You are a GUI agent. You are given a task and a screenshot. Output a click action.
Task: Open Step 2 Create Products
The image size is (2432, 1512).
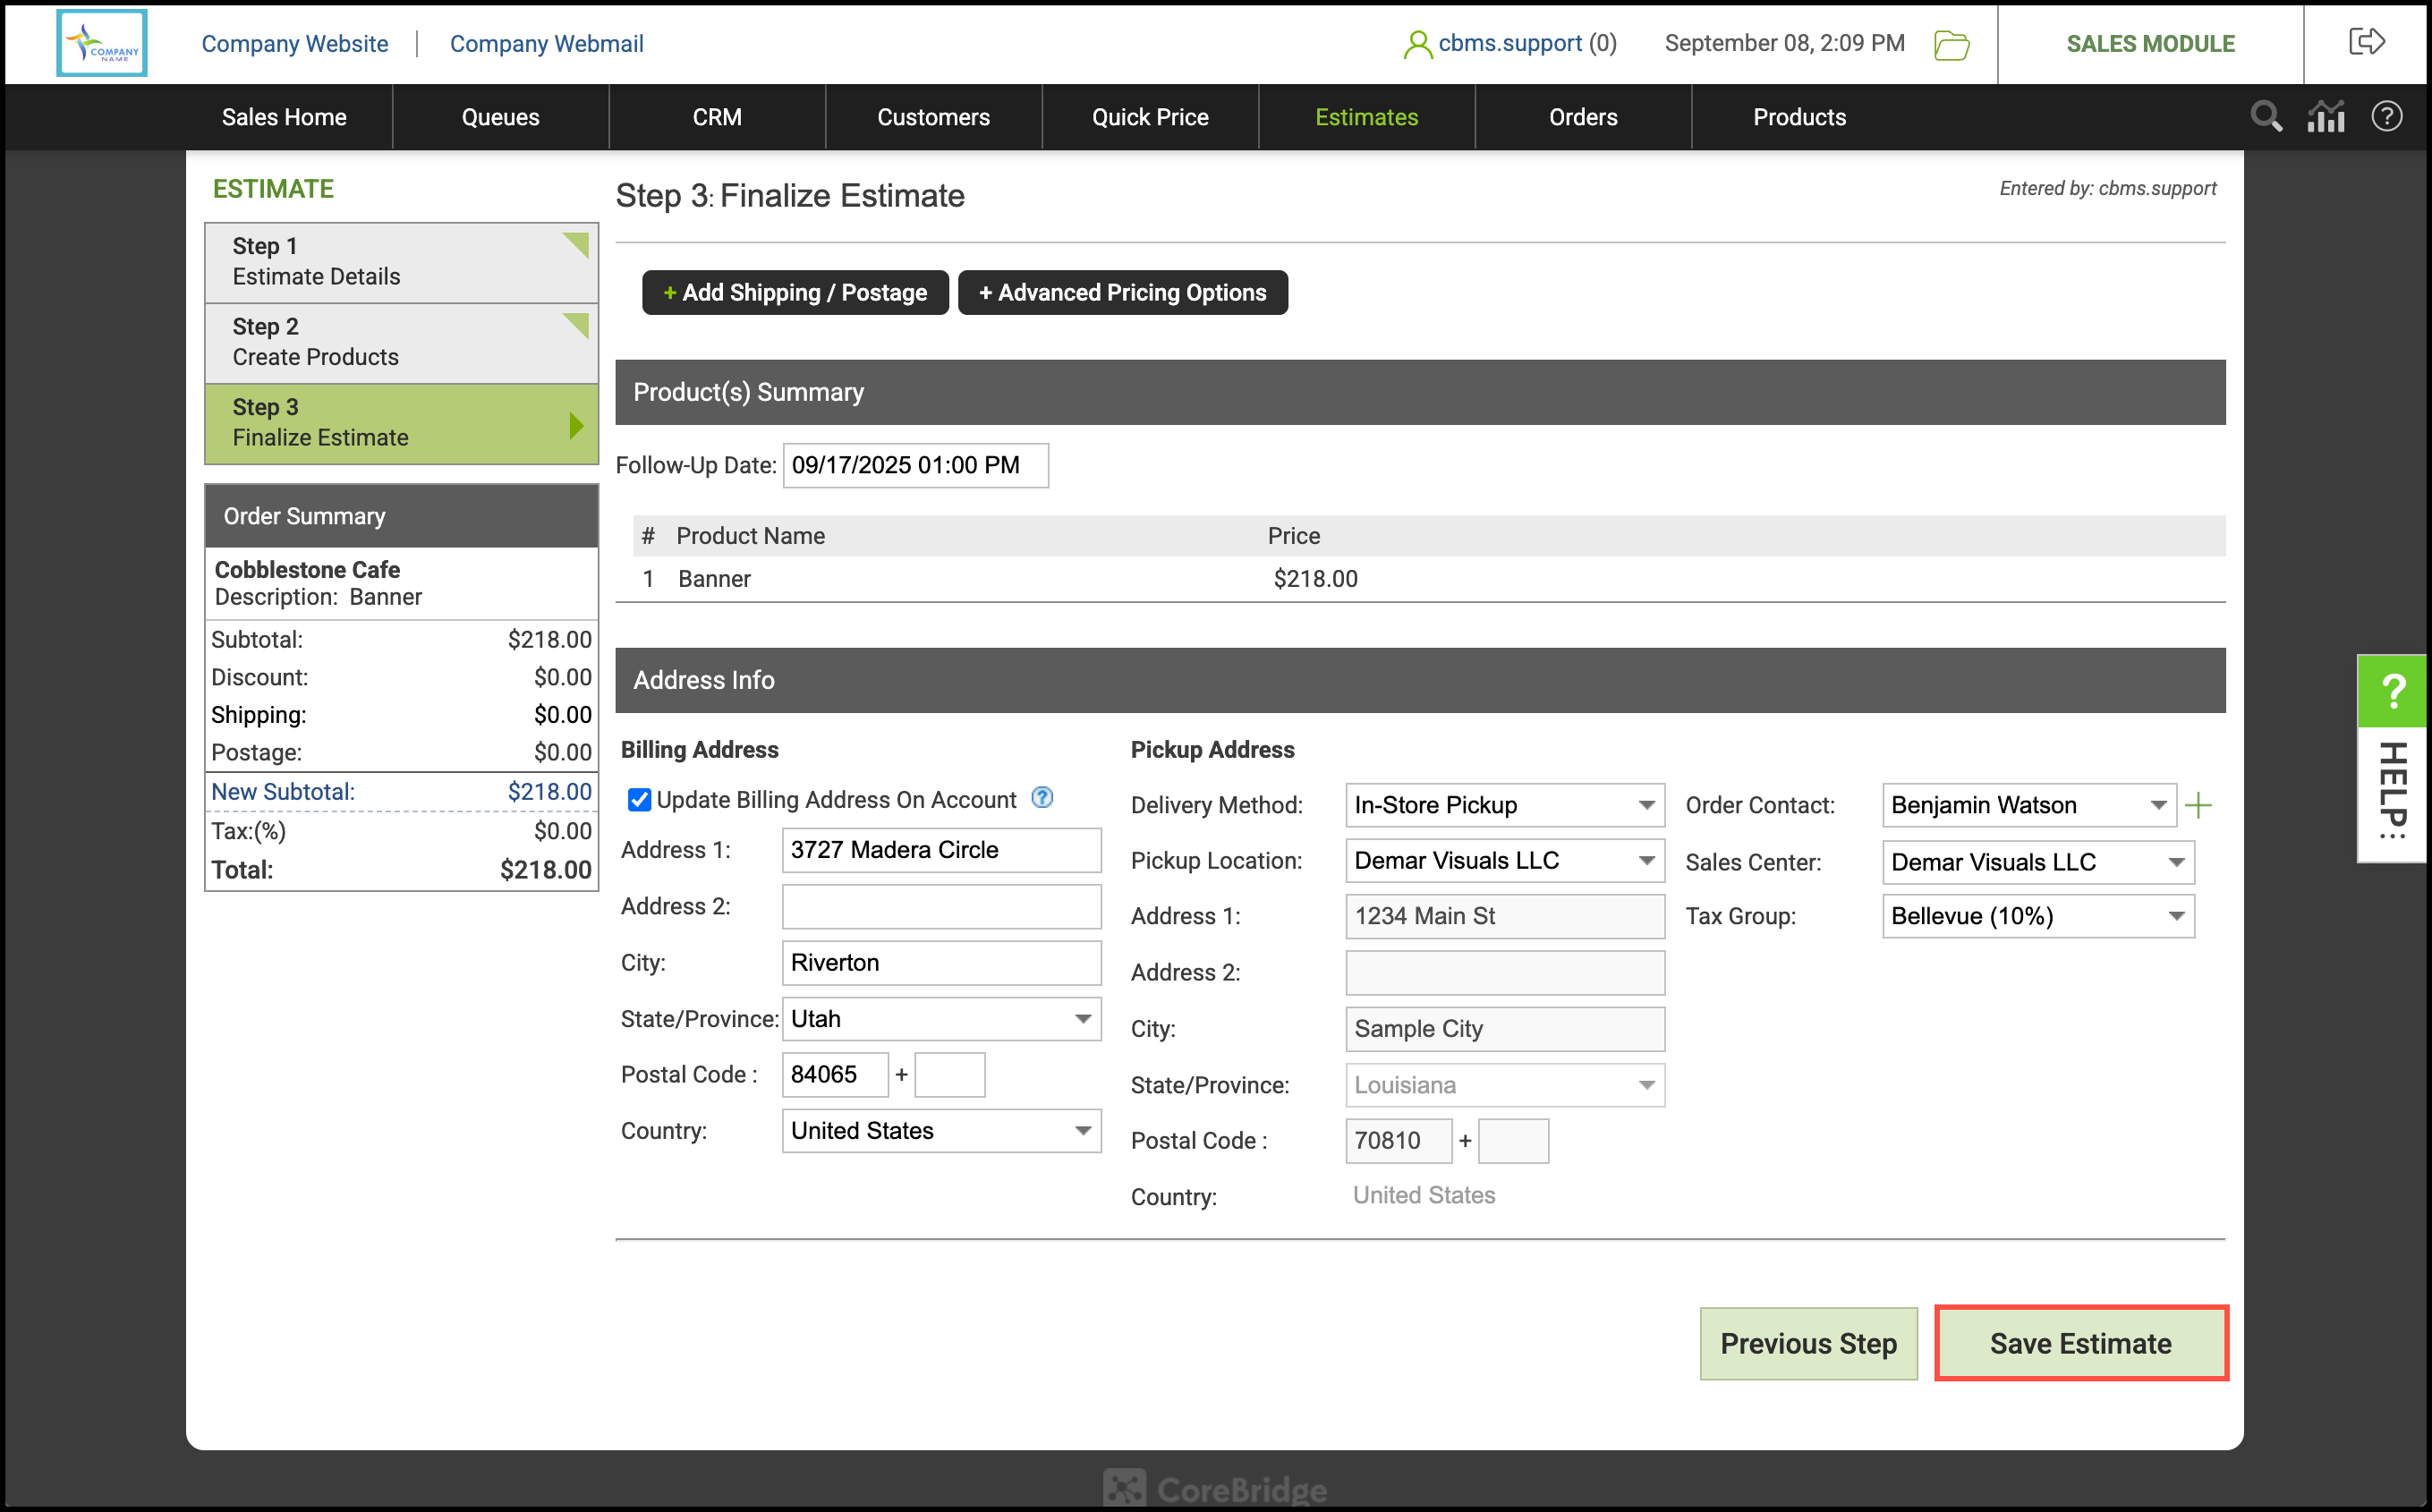tap(401, 342)
